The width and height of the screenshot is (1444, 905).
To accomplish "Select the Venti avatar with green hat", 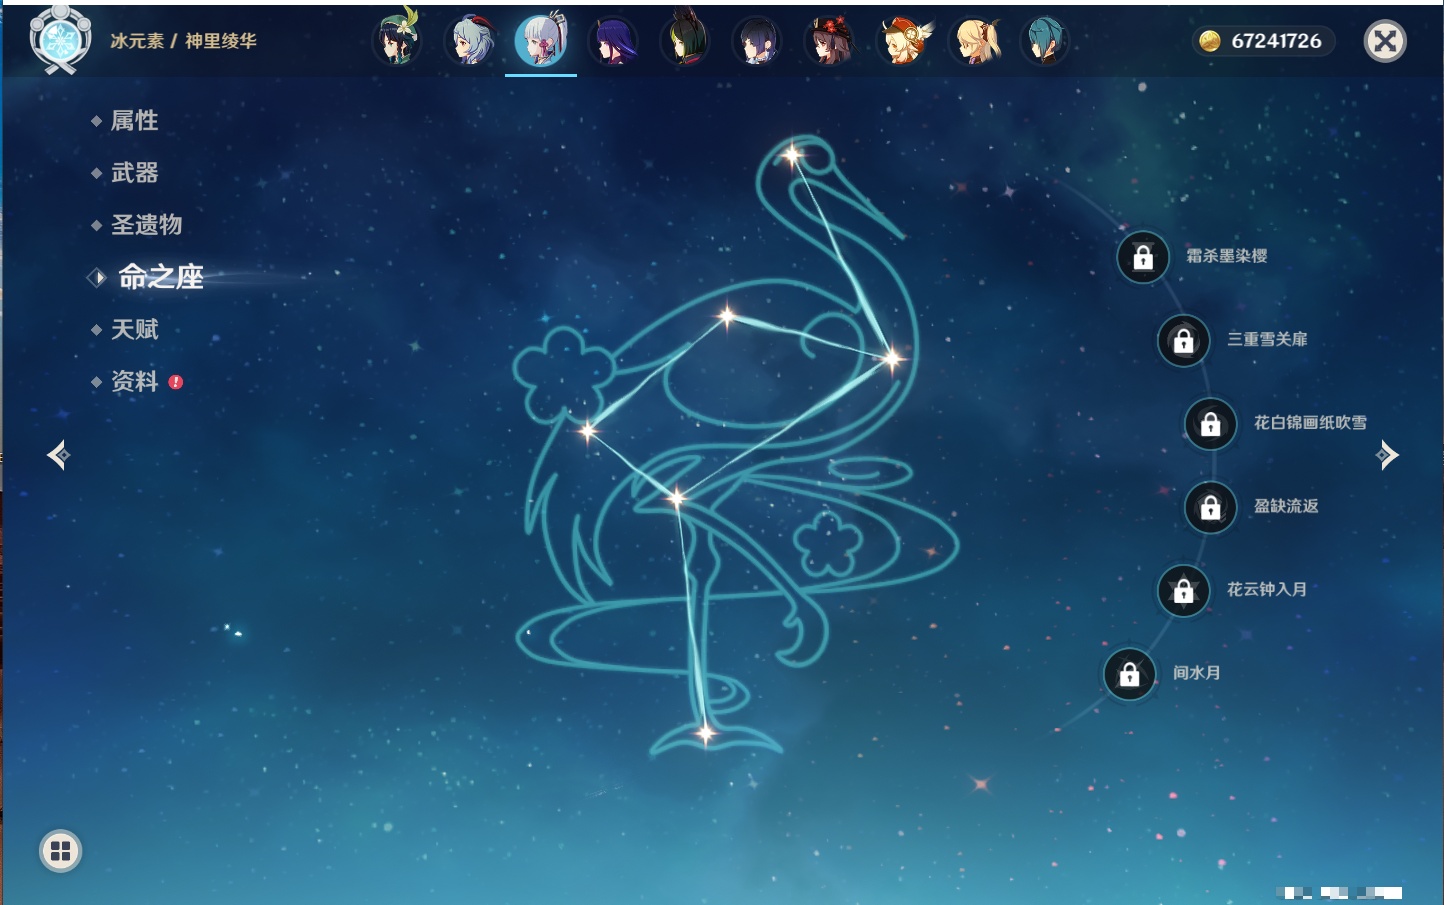I will click(x=397, y=41).
